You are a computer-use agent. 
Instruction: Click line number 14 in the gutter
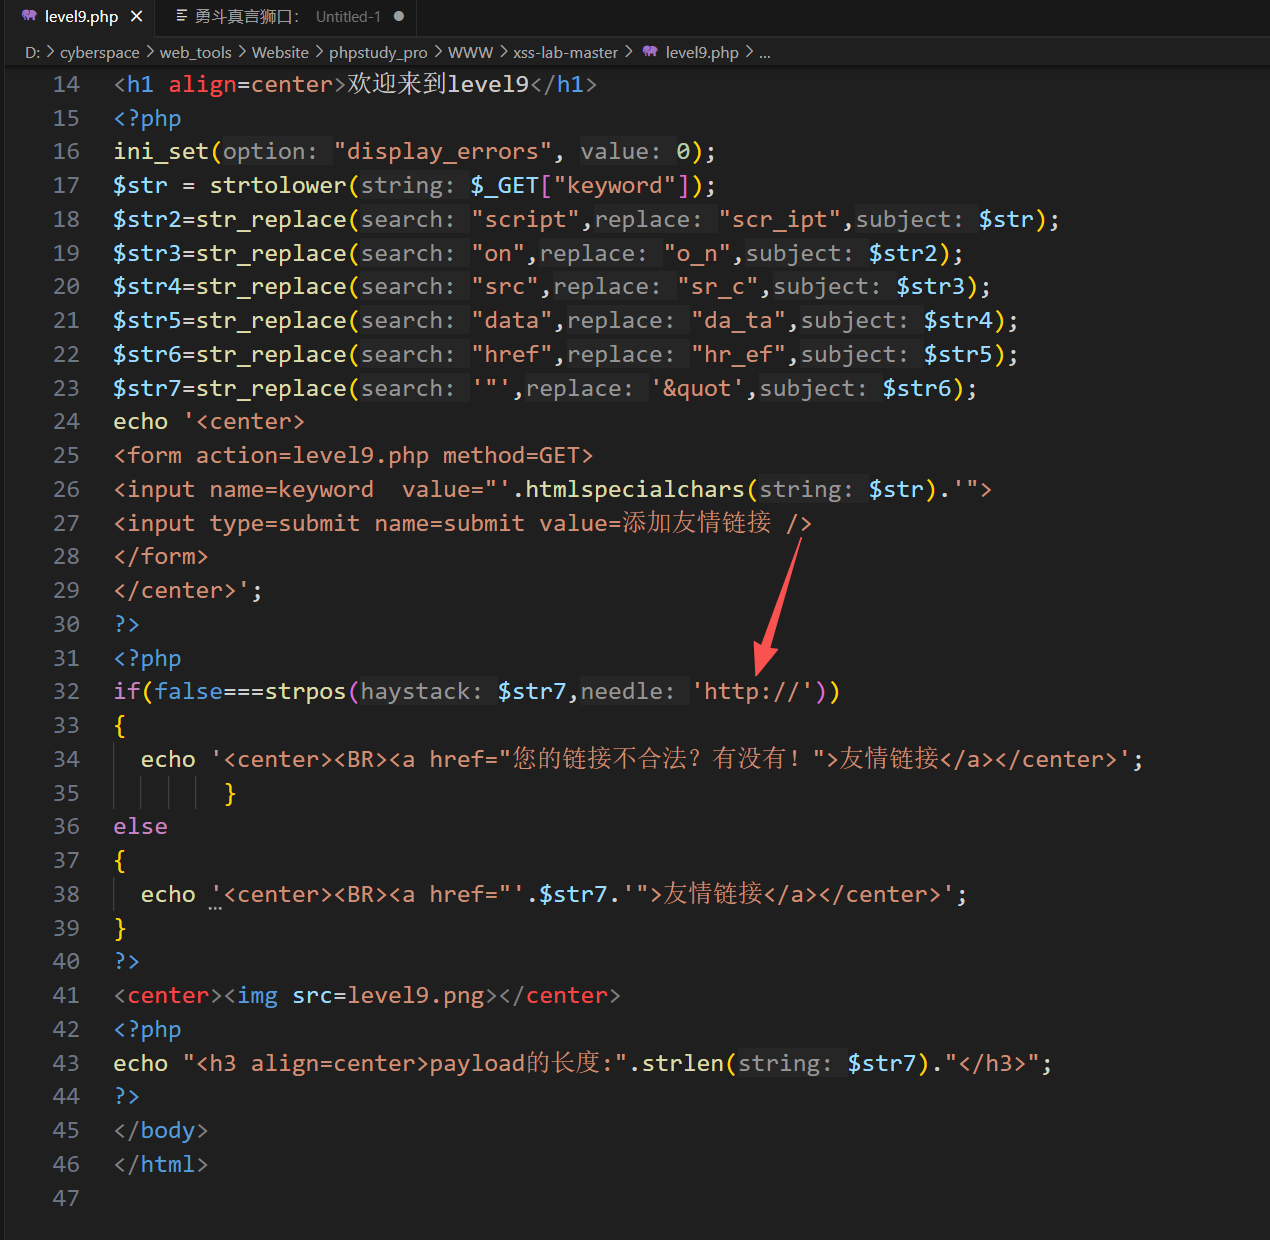66,85
